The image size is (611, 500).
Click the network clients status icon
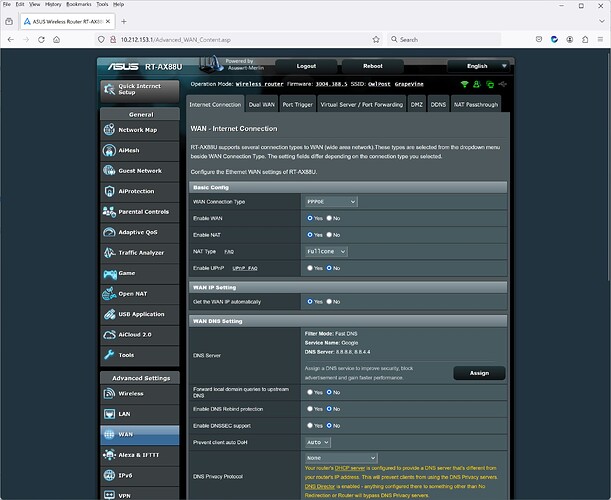click(490, 84)
